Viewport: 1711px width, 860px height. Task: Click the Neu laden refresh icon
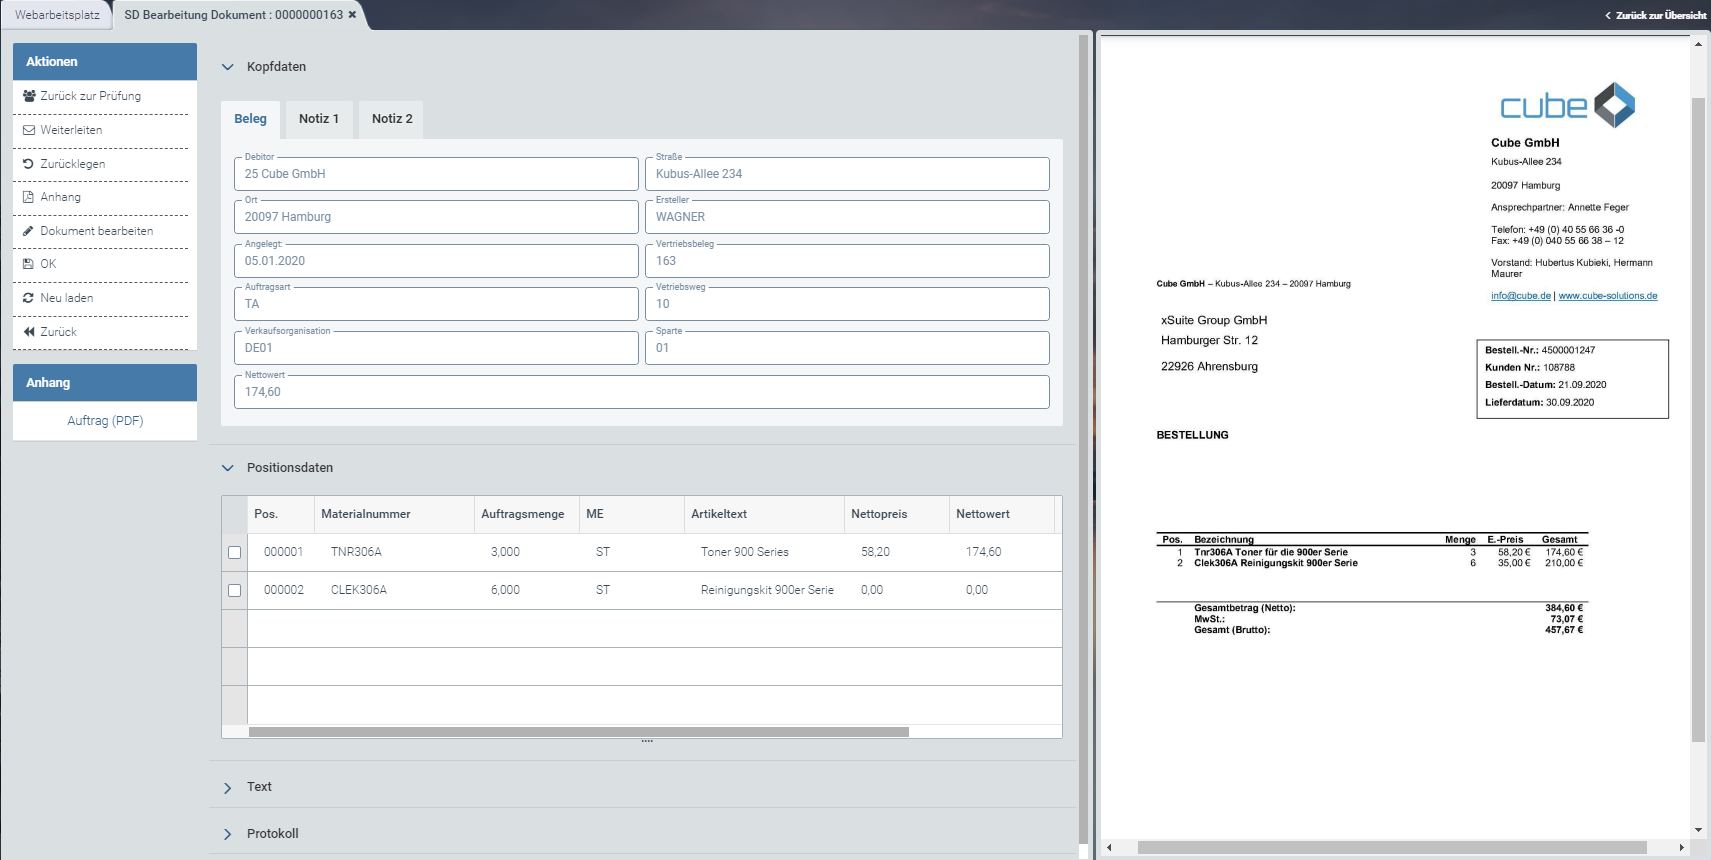pyautogui.click(x=29, y=298)
